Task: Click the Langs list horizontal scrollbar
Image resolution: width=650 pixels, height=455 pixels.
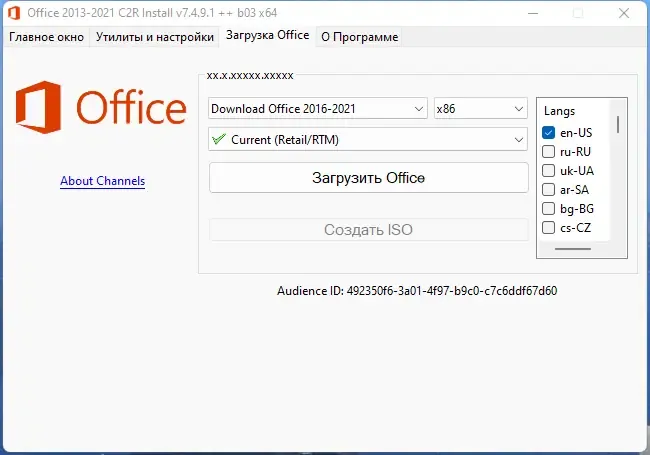Action: pos(573,249)
